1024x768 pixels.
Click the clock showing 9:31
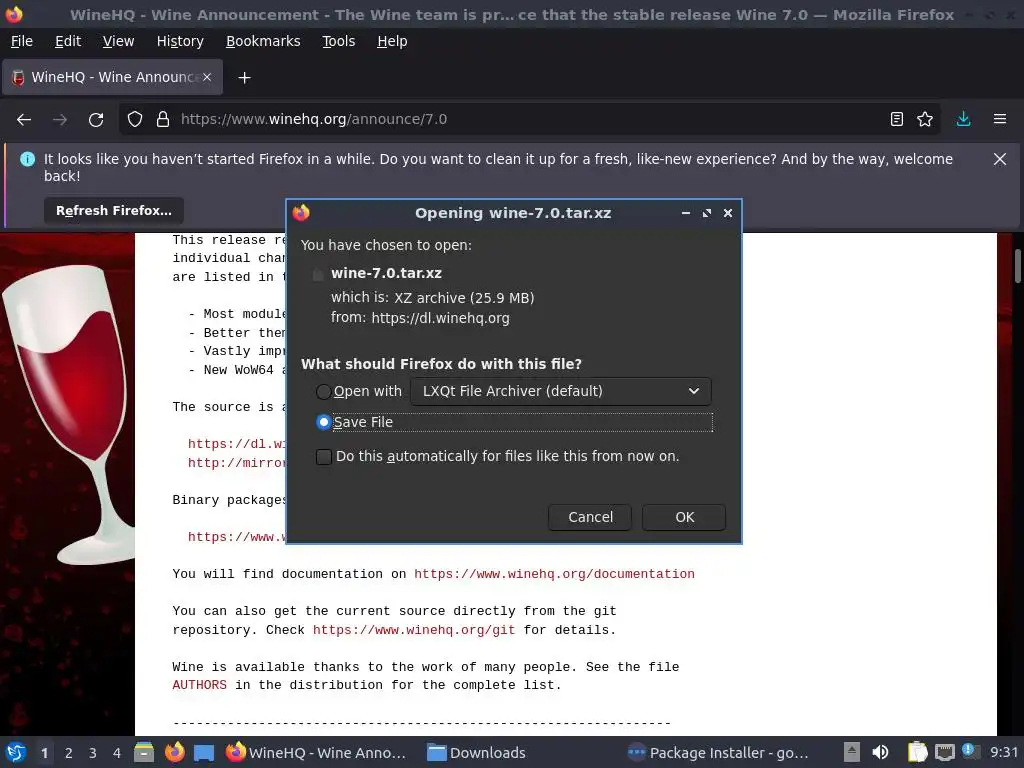click(x=1004, y=753)
